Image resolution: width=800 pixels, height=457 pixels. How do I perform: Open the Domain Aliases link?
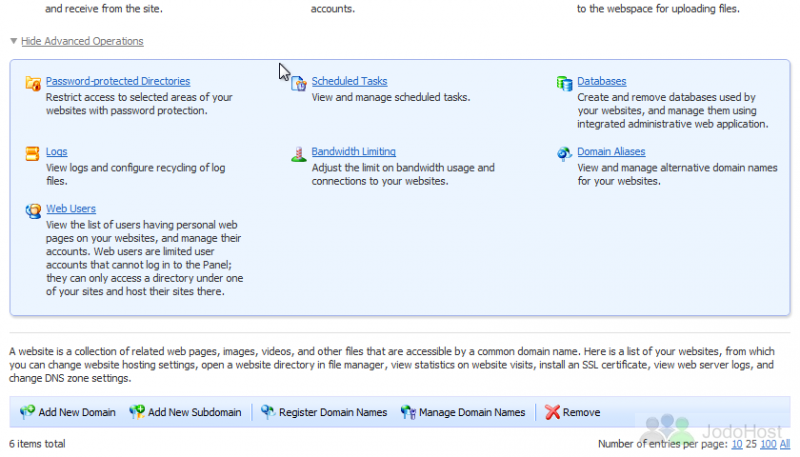(x=611, y=151)
